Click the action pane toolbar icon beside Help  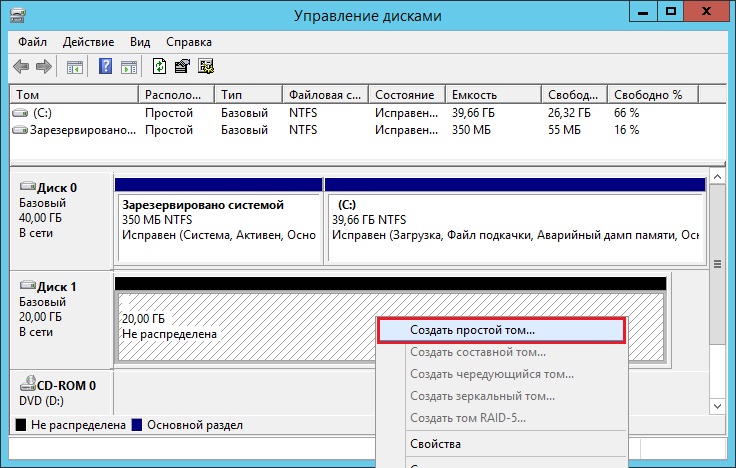click(128, 67)
